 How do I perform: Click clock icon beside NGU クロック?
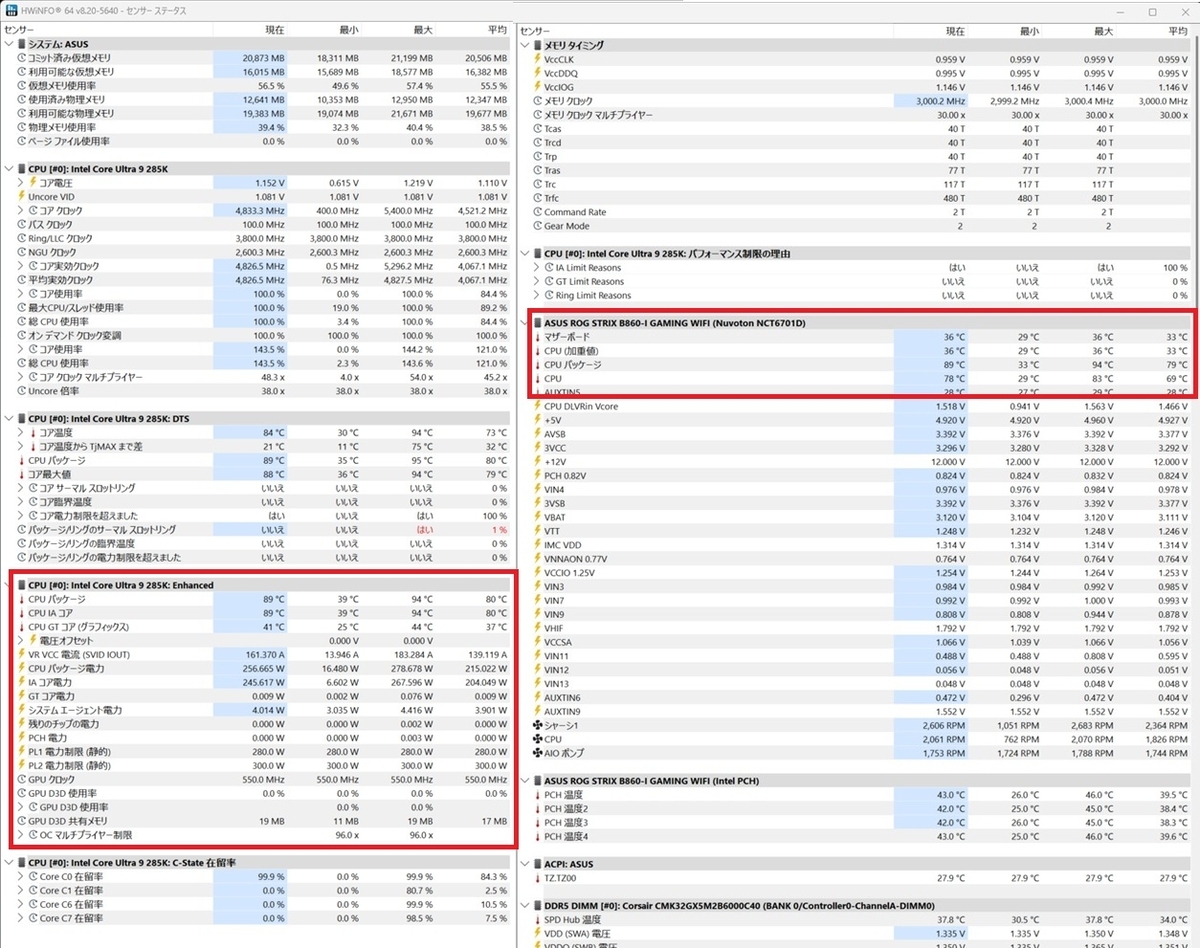pyautogui.click(x=22, y=253)
